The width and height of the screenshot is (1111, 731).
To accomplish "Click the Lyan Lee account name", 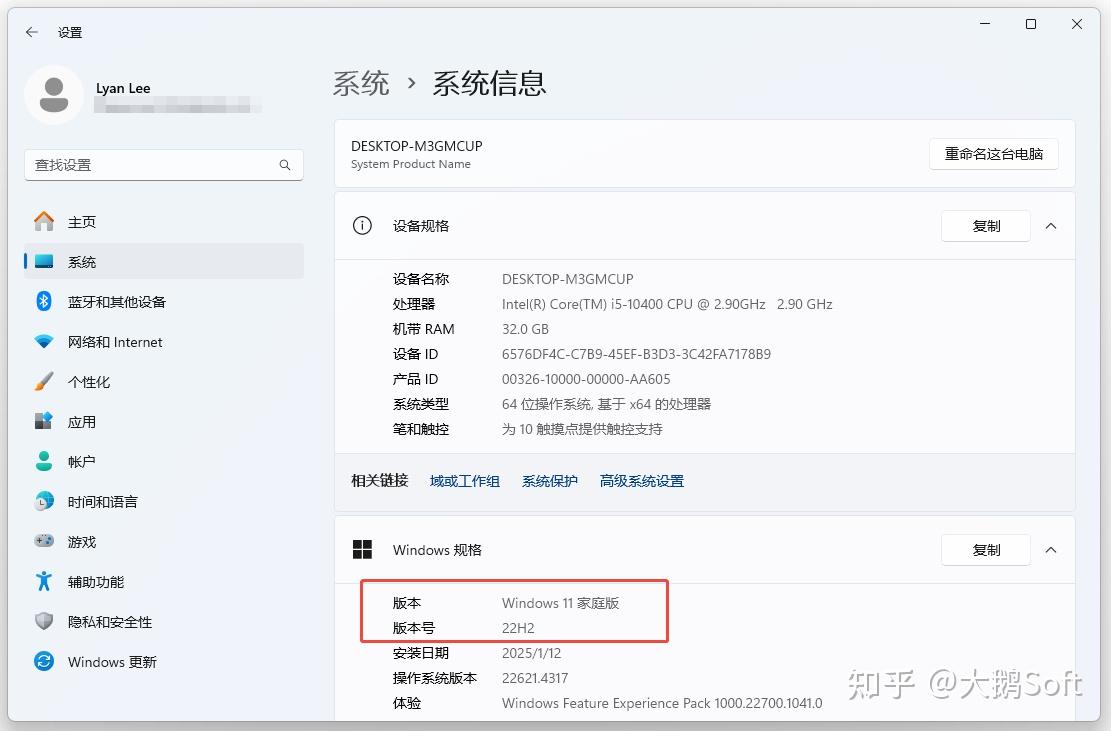I will [123, 89].
